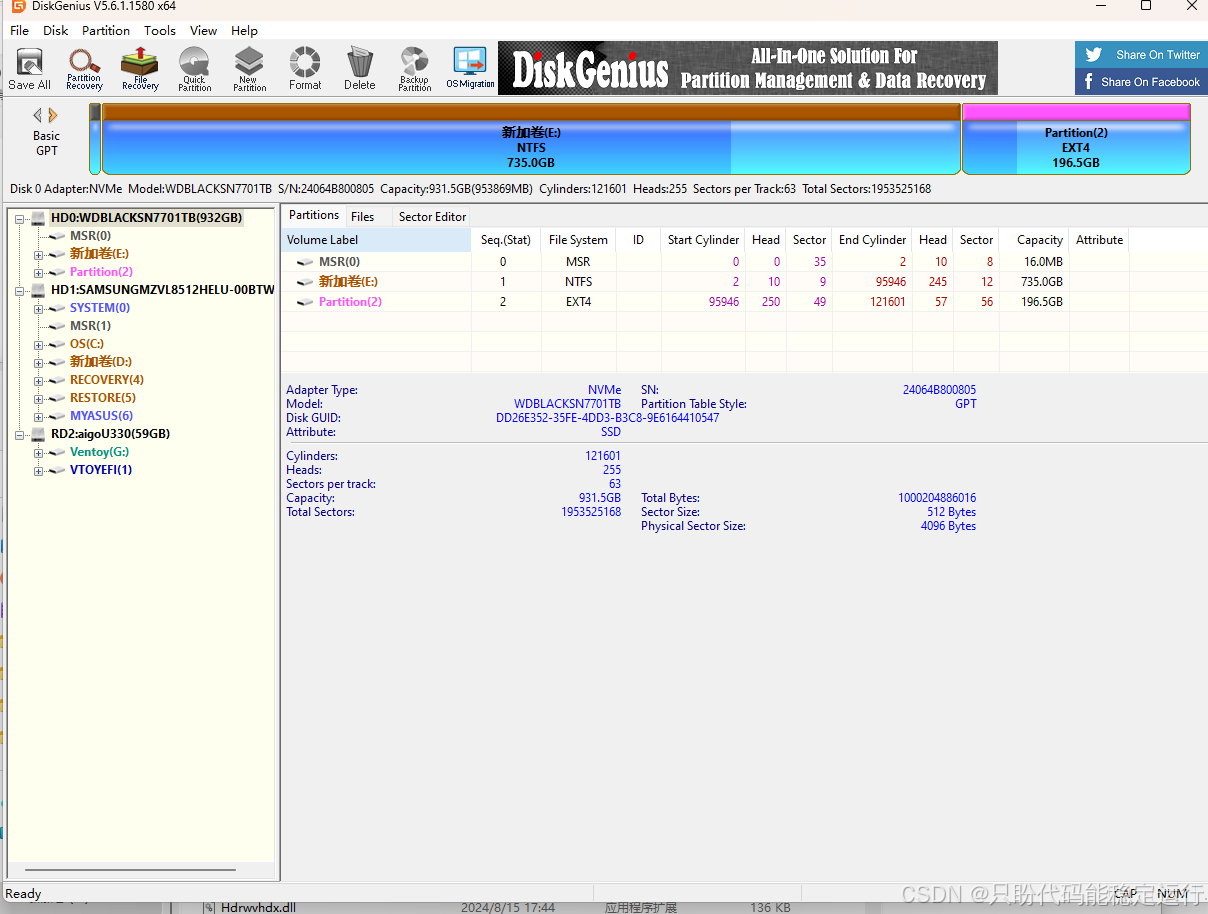The image size is (1208, 914).
Task: Open Quick Partition tool
Action: [x=194, y=68]
